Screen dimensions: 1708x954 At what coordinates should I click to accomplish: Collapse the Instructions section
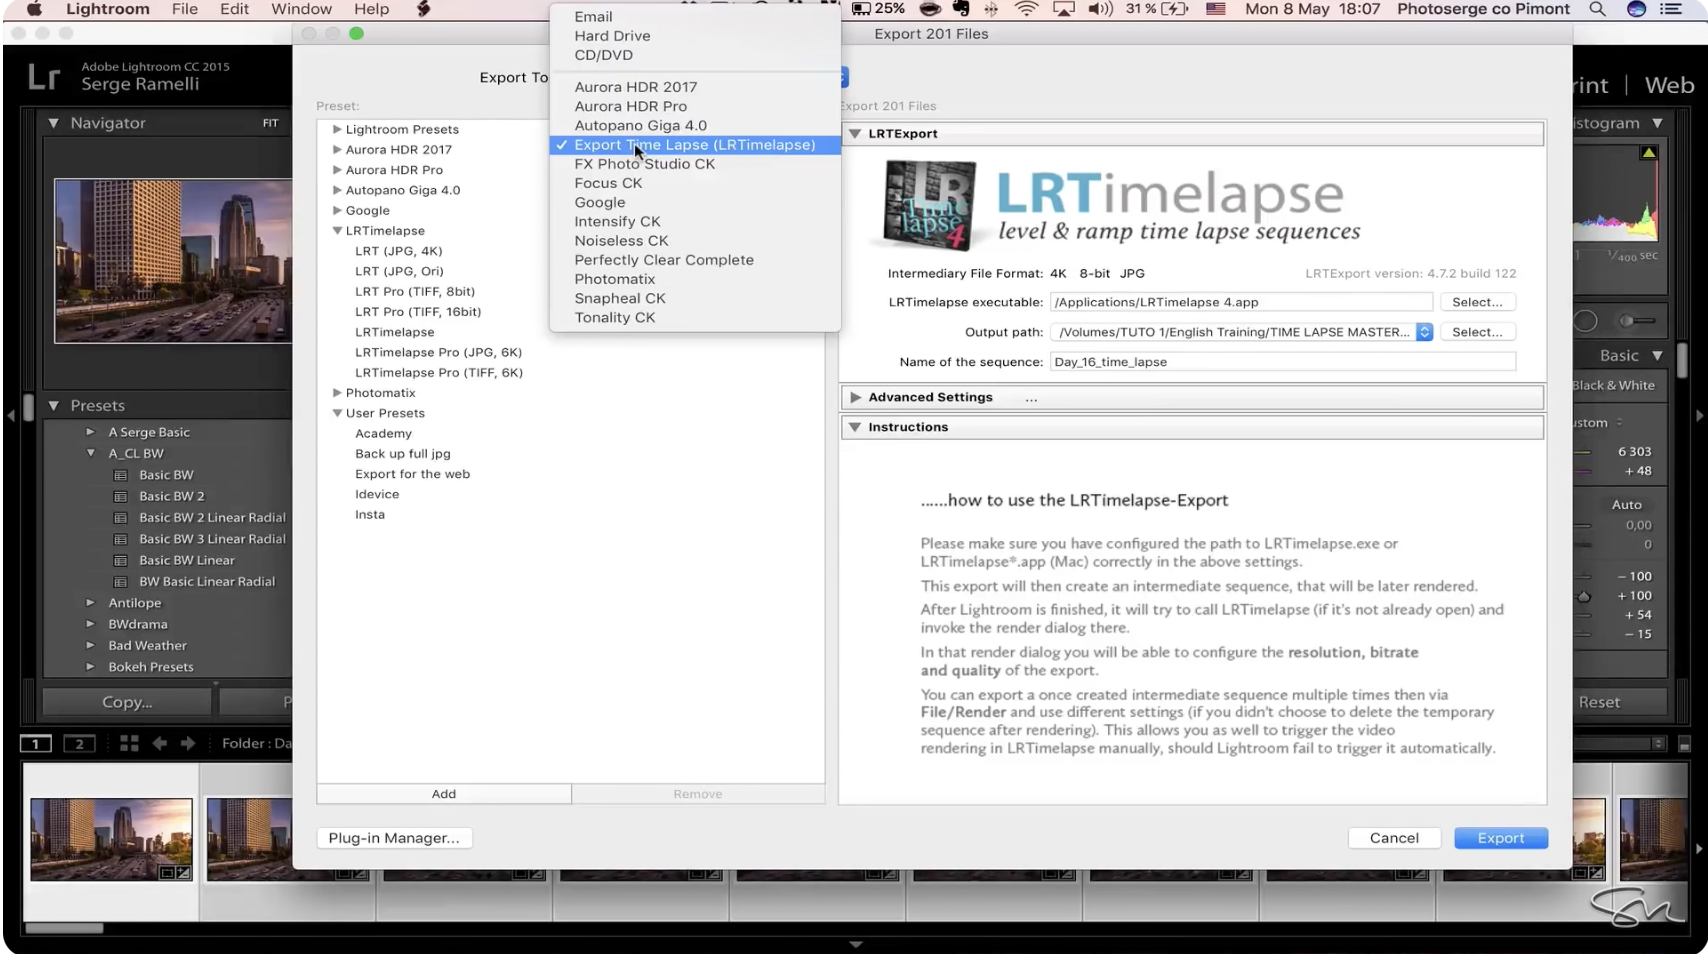(856, 427)
